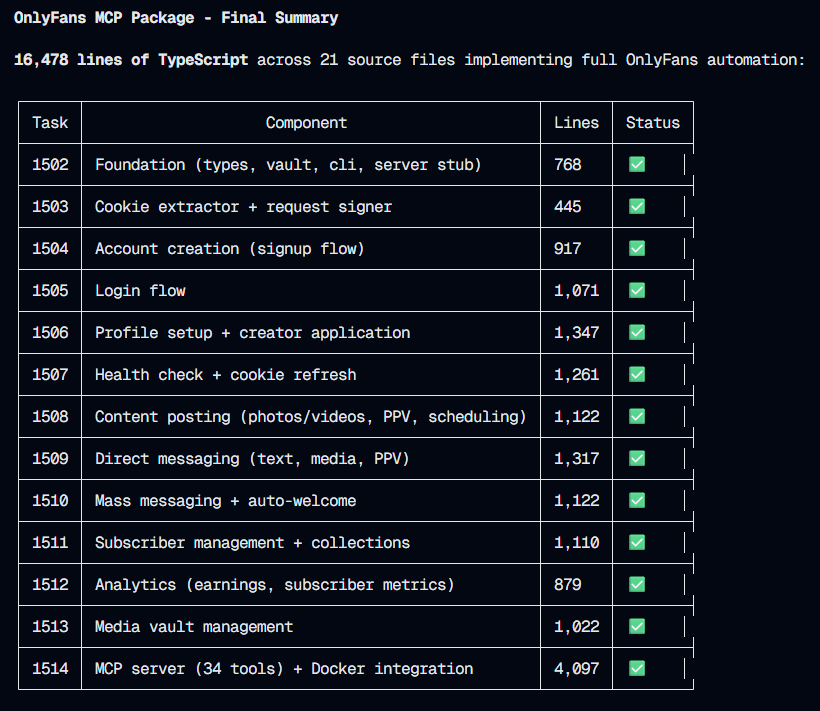The height and width of the screenshot is (711, 820).
Task: Click task number 1503
Action: [50, 207]
